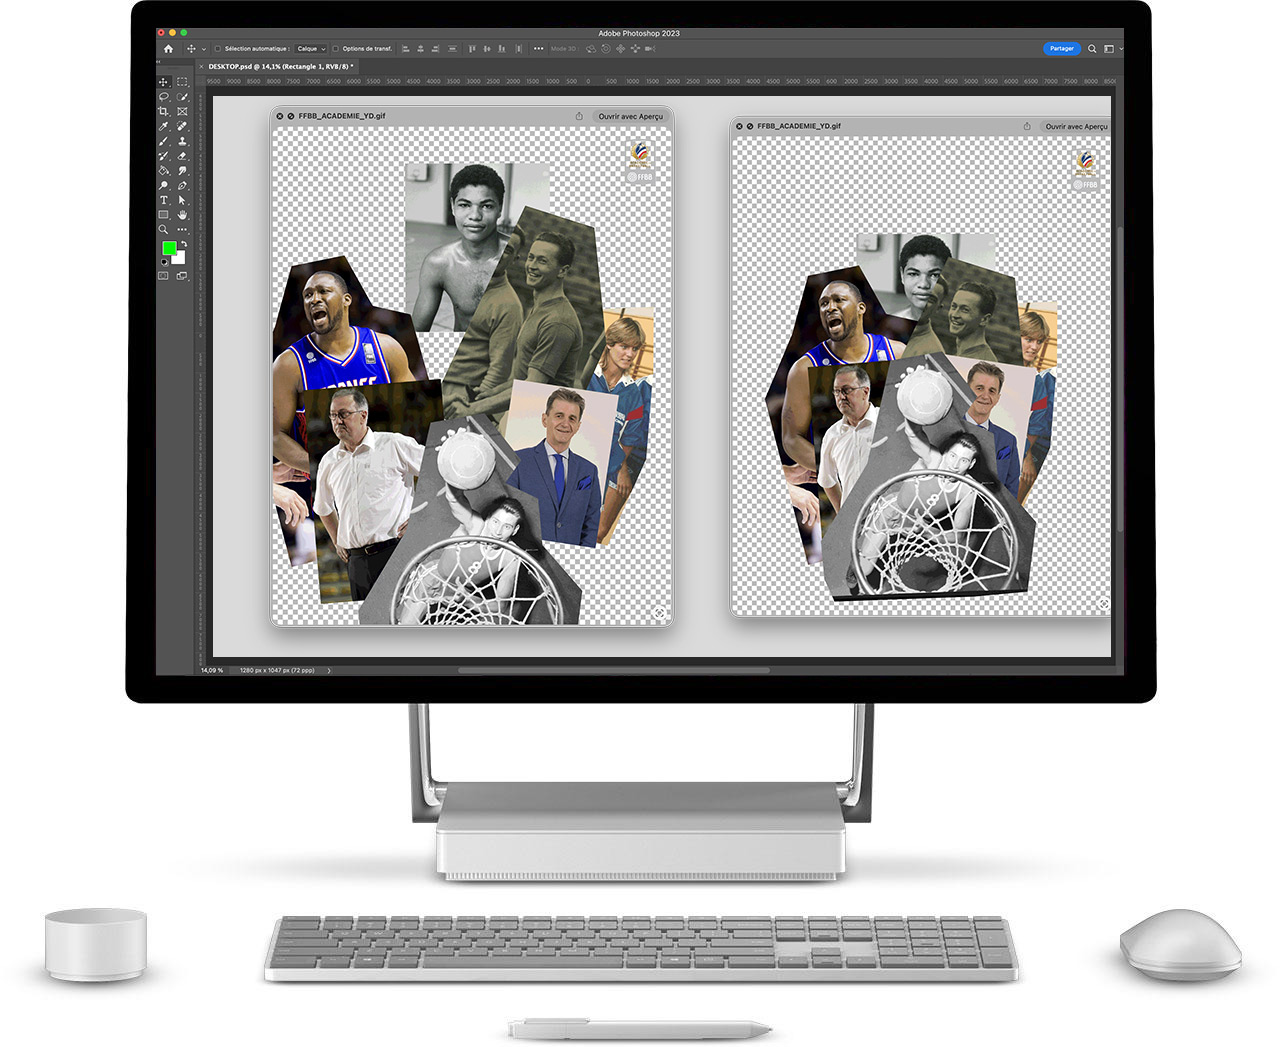Select the Zoom magnifier tool
This screenshot has height=1047, width=1280.
tap(164, 230)
